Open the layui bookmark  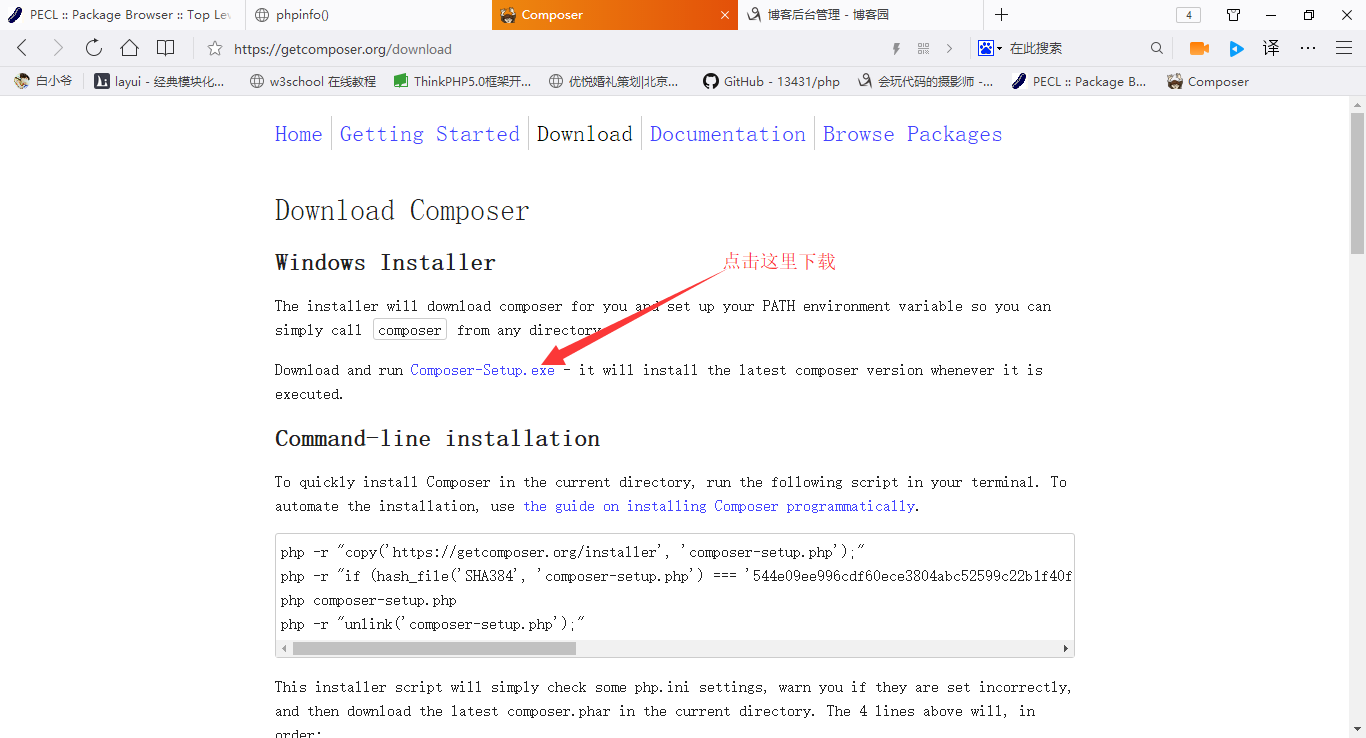(x=160, y=82)
